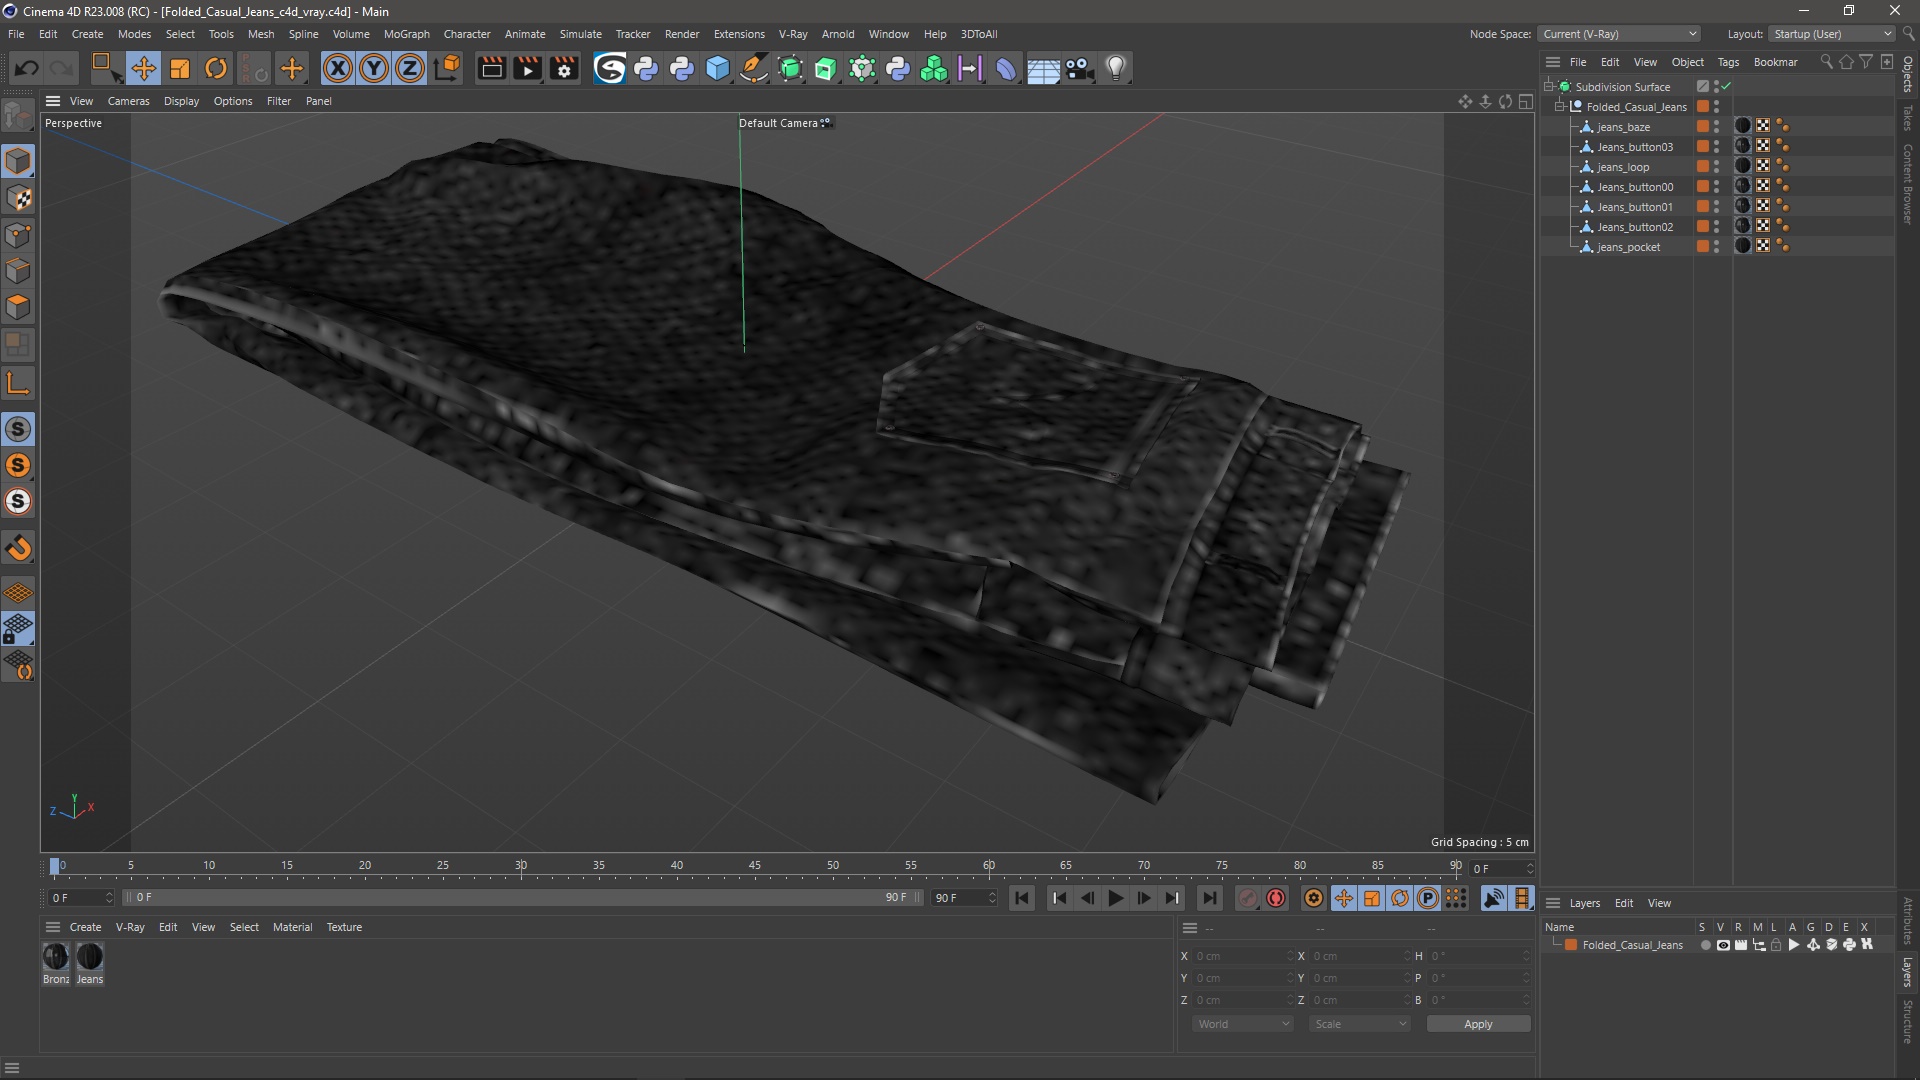Select jeans_baze object in tree
This screenshot has width=1920, height=1080.
(1623, 127)
